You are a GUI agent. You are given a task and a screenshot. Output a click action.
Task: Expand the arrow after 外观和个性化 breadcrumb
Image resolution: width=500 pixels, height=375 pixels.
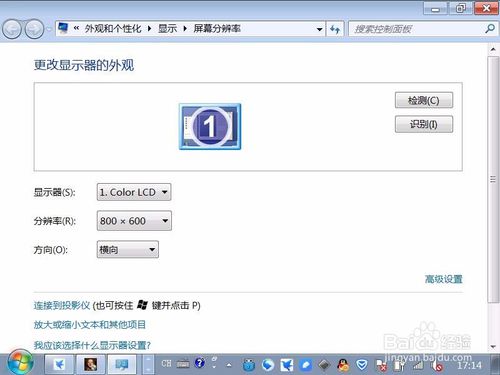click(150, 29)
